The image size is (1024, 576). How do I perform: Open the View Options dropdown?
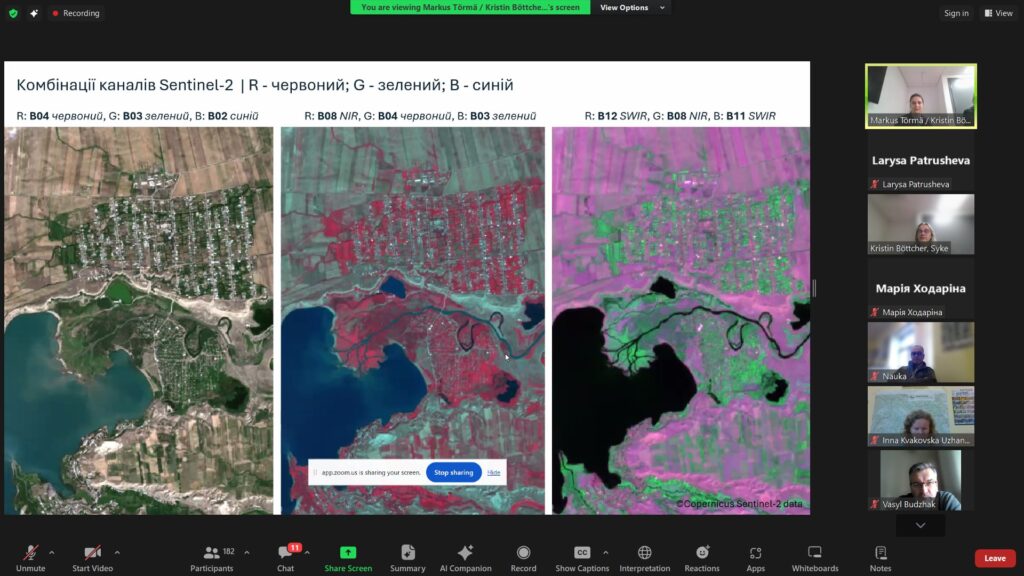(x=630, y=8)
